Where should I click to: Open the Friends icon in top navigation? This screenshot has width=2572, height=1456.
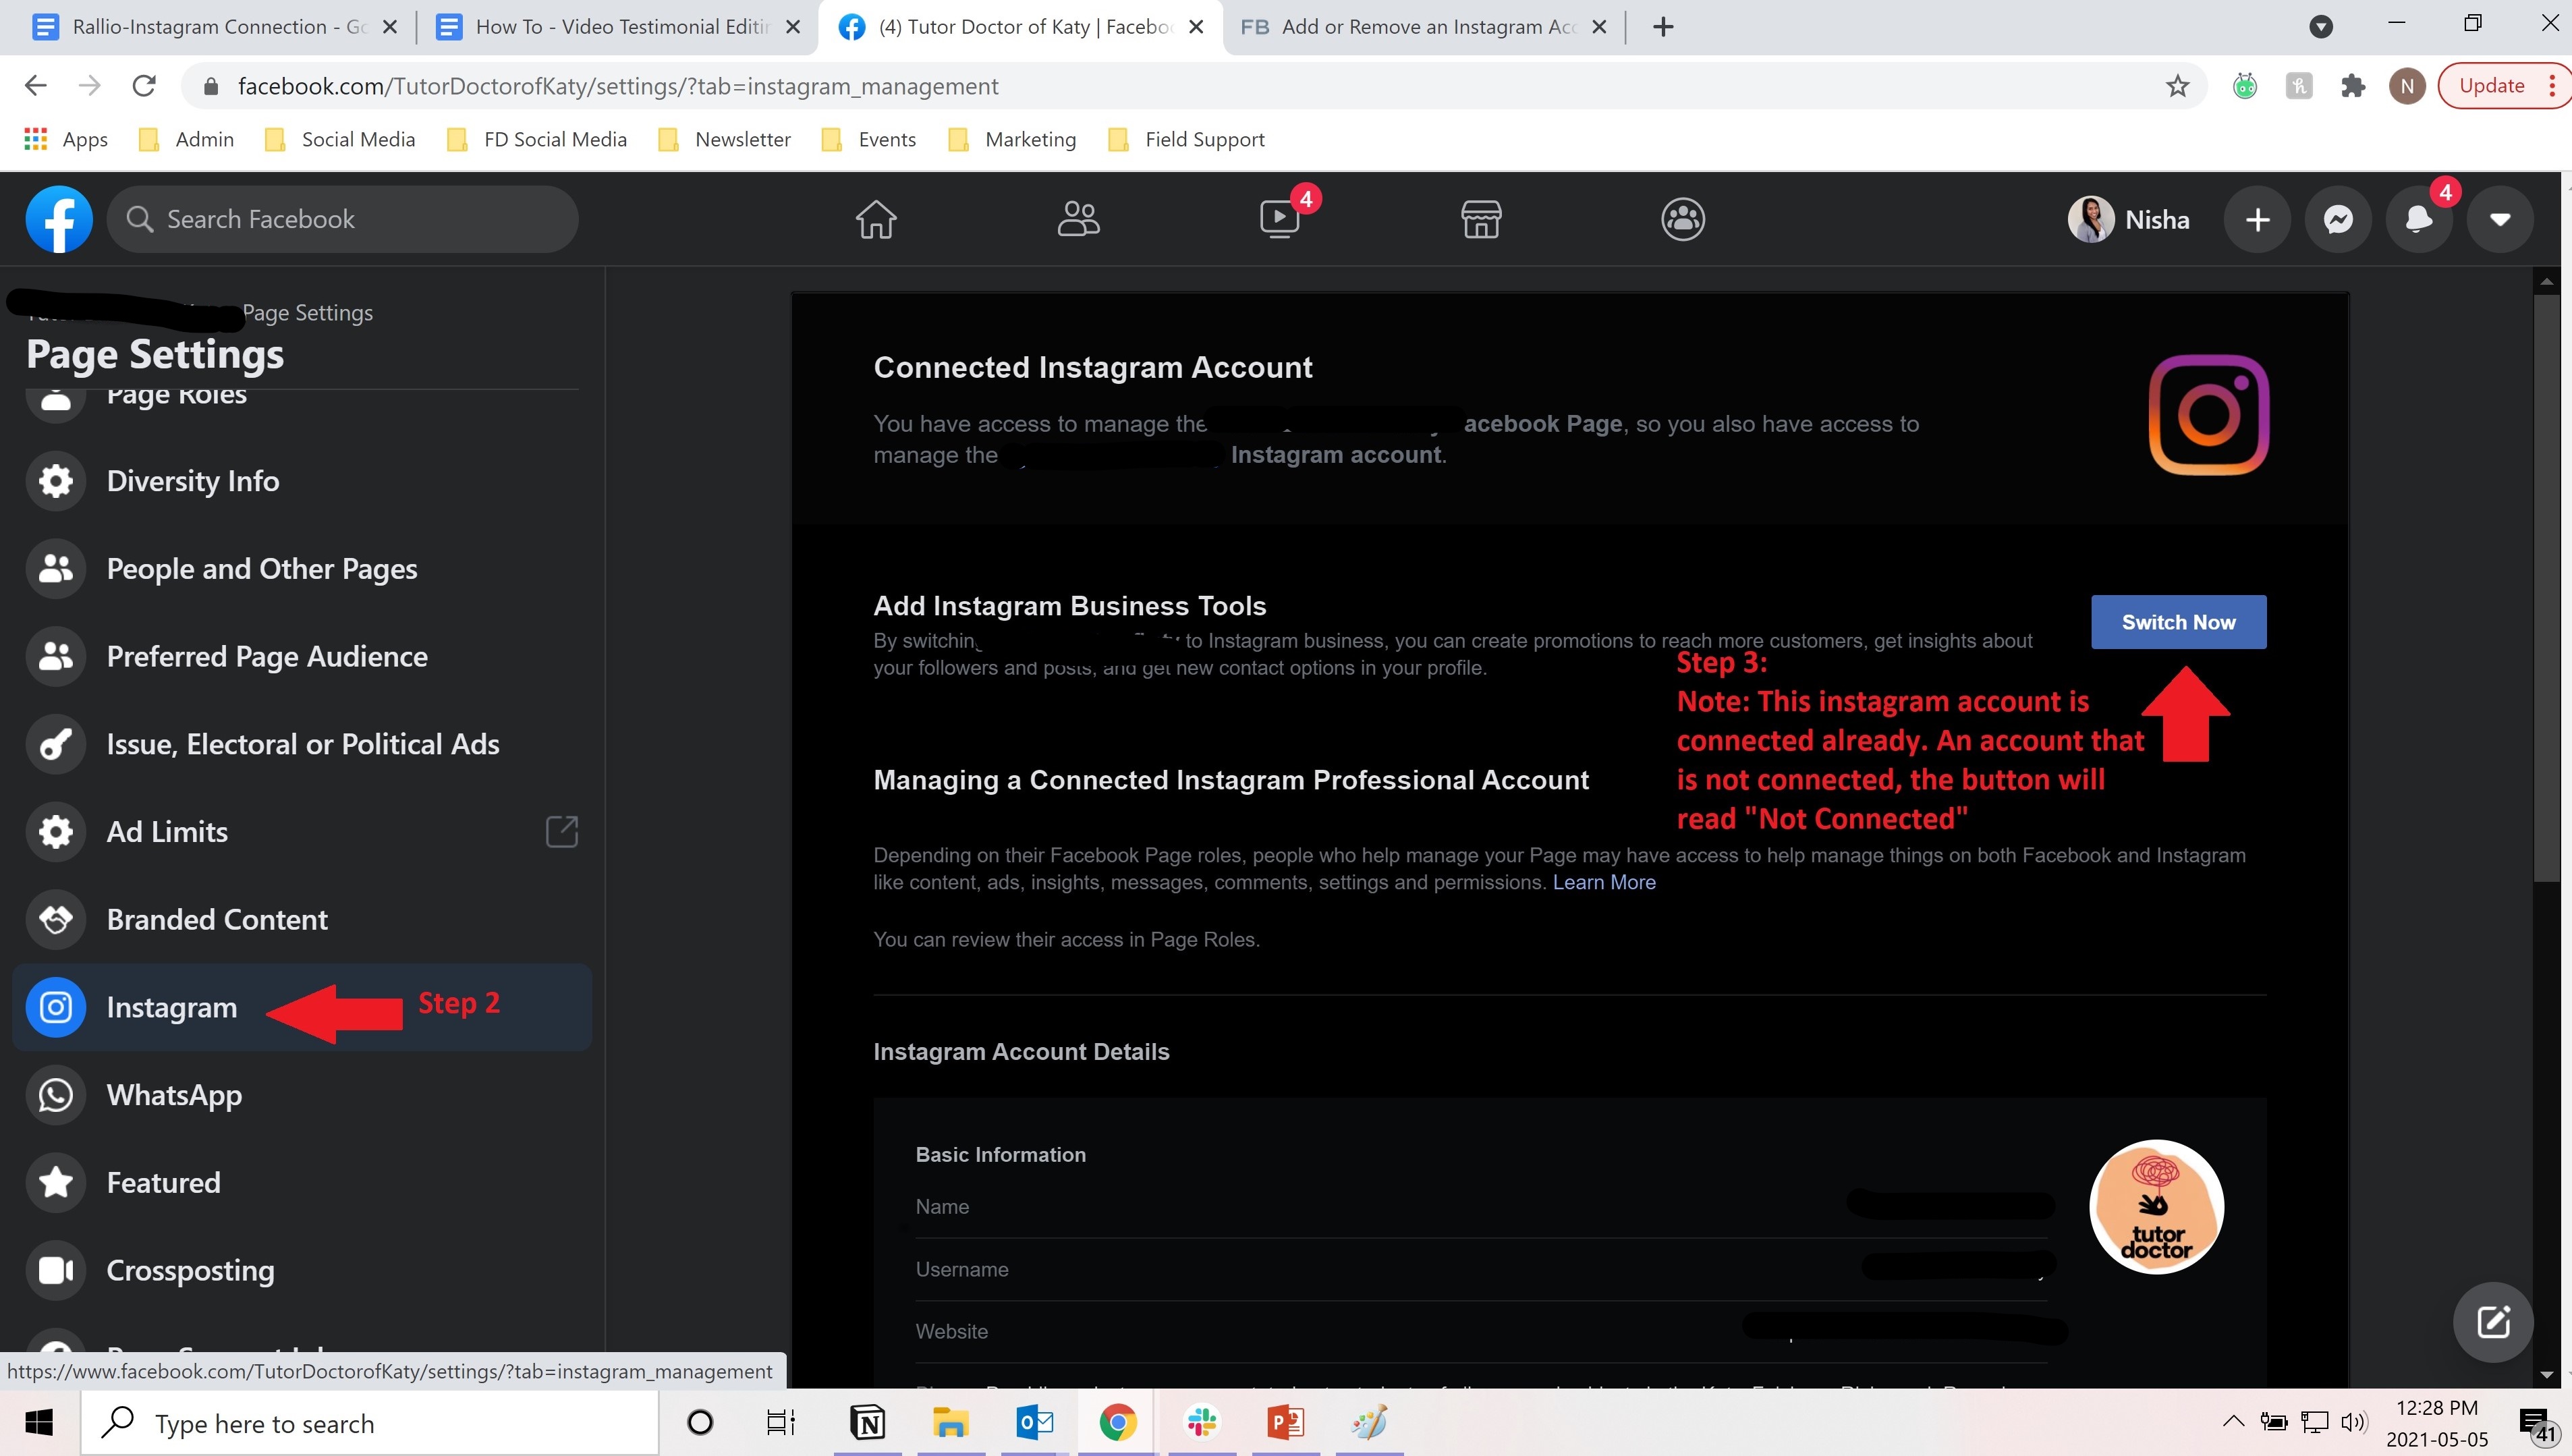click(x=1078, y=219)
